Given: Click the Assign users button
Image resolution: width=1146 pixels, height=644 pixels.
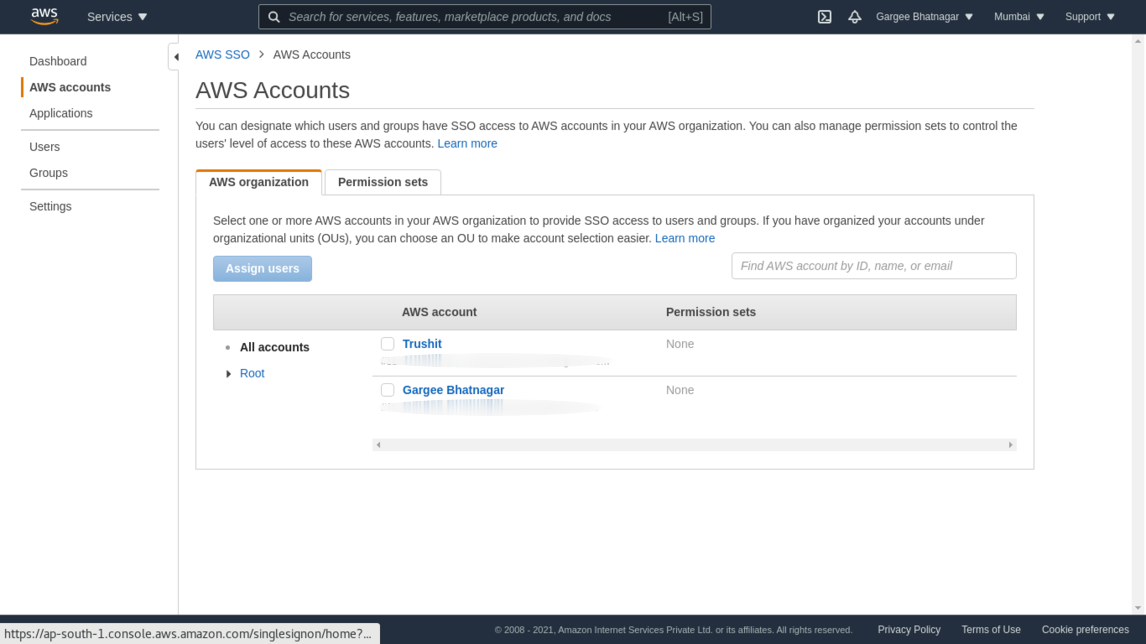Looking at the screenshot, I should click(x=262, y=268).
